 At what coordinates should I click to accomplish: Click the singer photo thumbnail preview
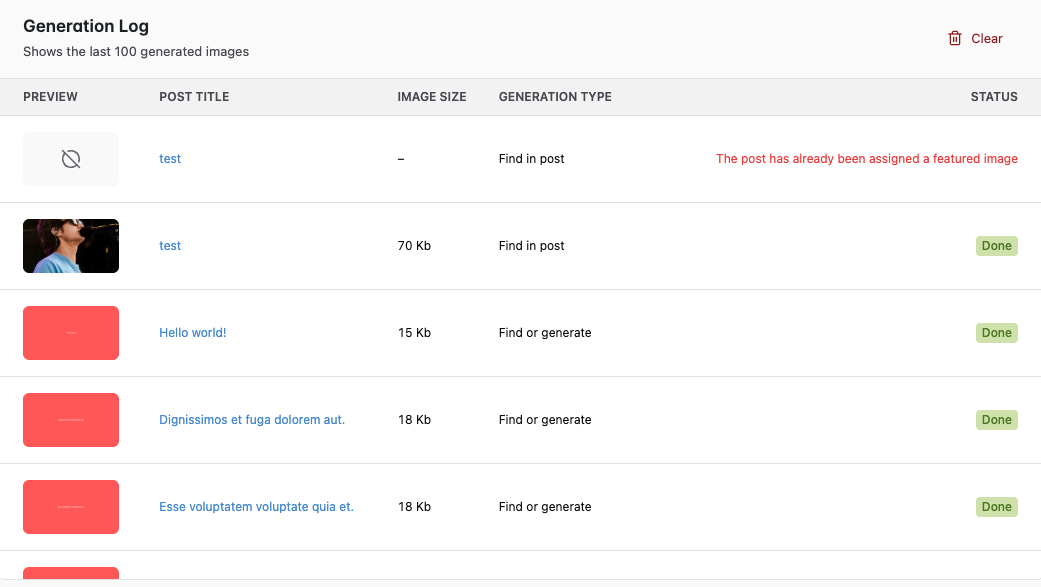click(71, 246)
